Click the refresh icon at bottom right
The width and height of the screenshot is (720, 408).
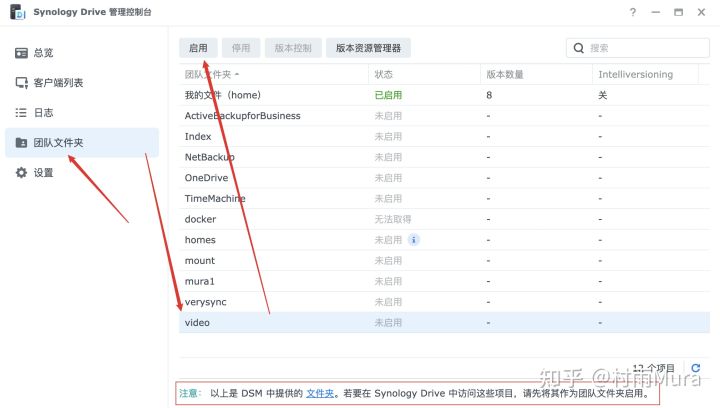click(696, 368)
